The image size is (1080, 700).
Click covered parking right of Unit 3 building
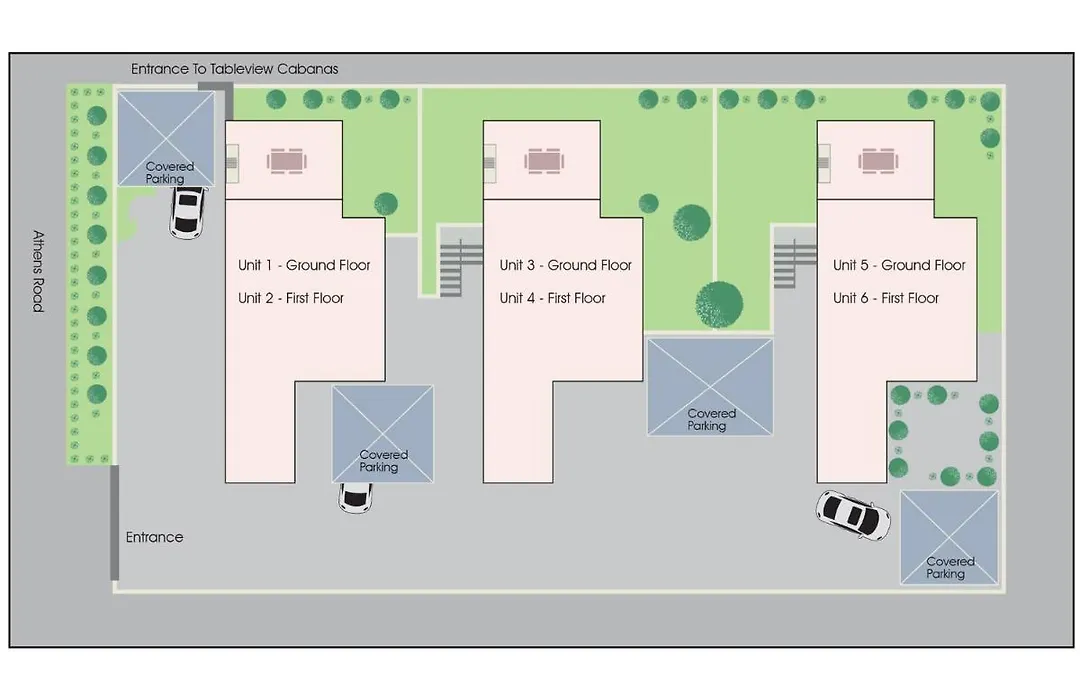click(x=710, y=387)
